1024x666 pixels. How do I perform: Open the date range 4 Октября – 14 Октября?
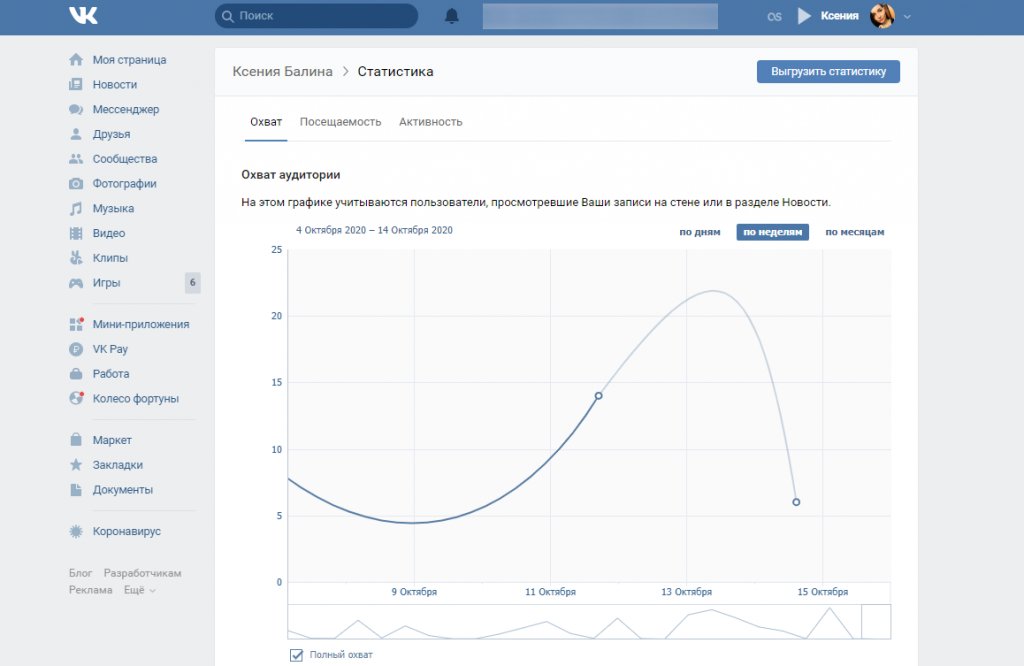(x=374, y=230)
